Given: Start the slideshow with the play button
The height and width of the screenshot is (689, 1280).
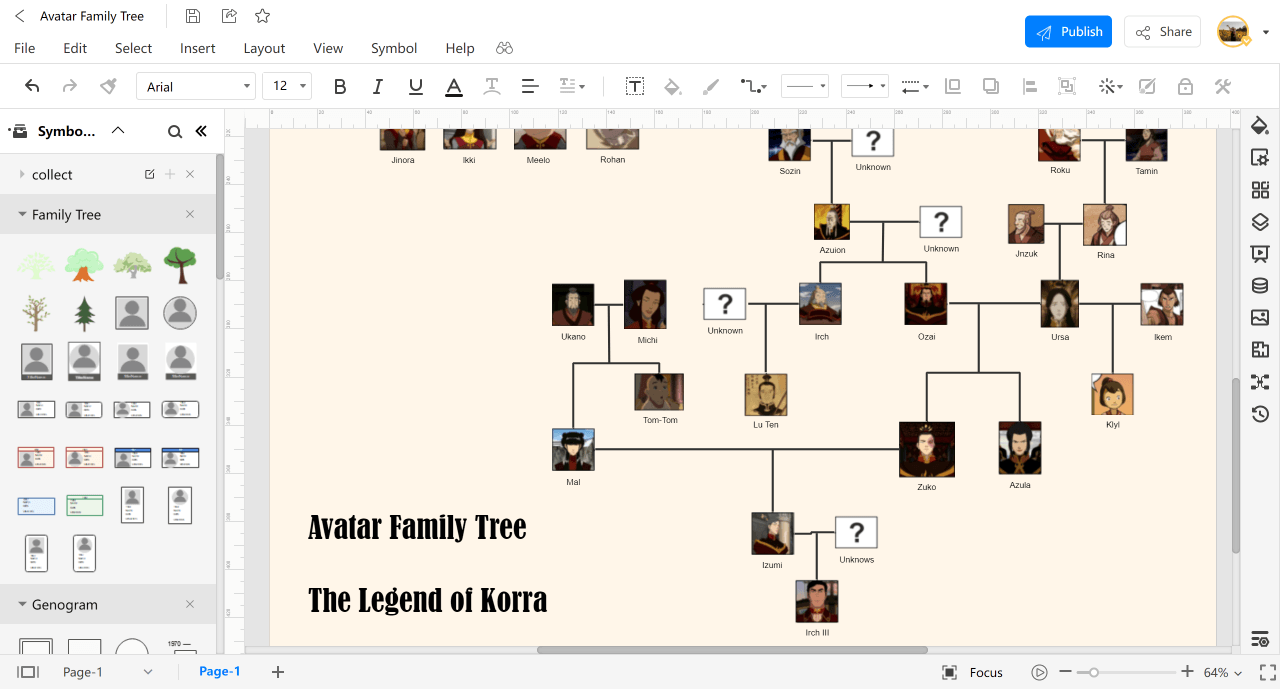Looking at the screenshot, I should pyautogui.click(x=1040, y=672).
